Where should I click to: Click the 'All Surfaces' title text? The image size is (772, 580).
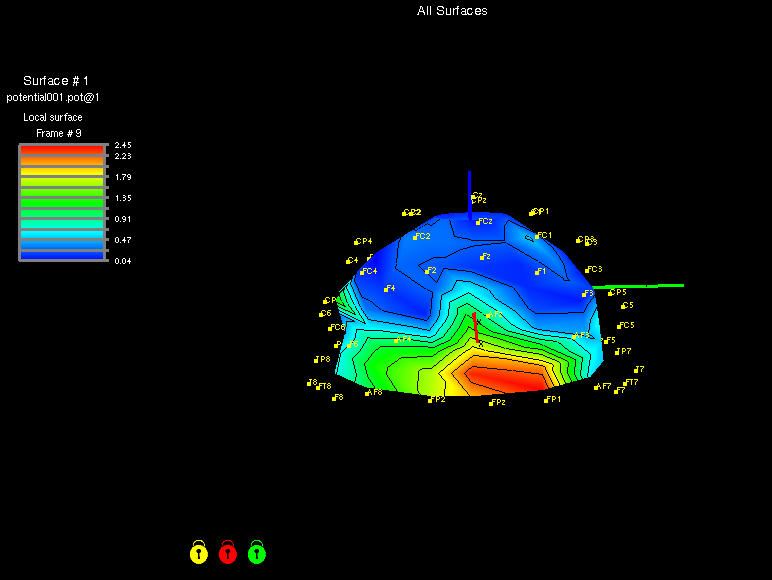pyautogui.click(x=452, y=11)
